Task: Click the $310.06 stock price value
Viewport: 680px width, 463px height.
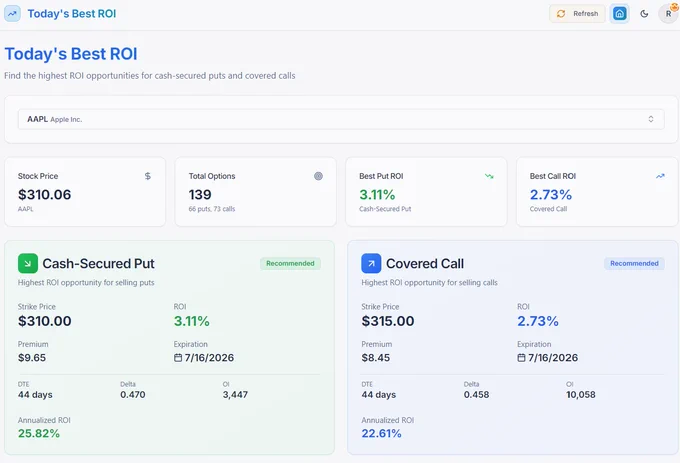Action: 44,195
